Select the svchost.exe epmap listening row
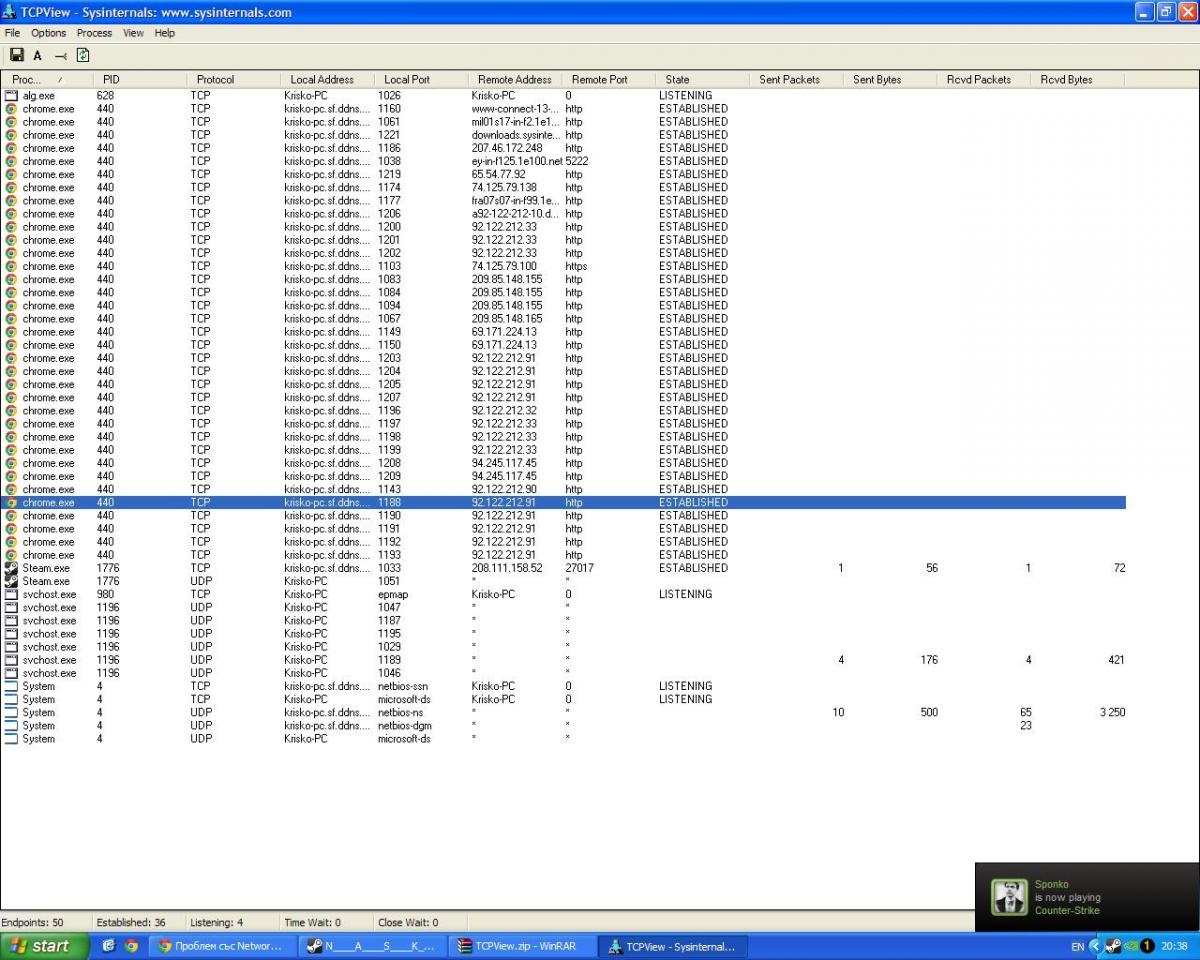This screenshot has width=1200, height=960. pos(563,594)
